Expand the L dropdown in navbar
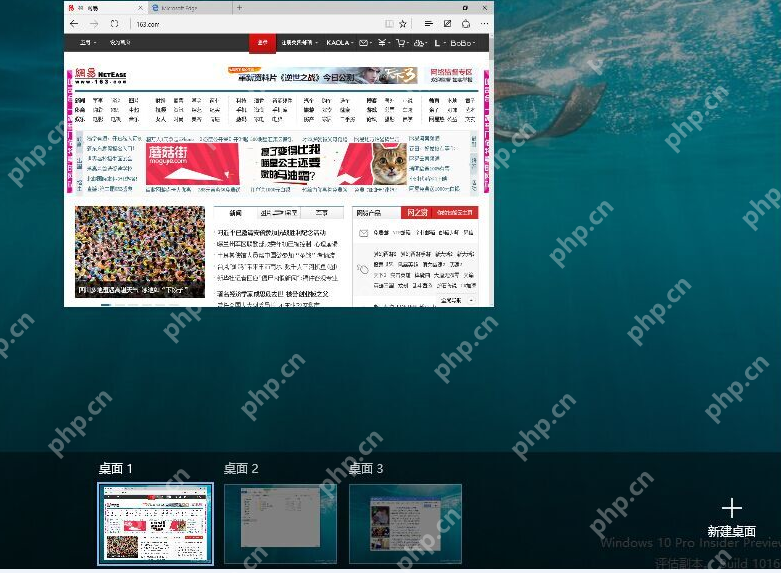 (x=439, y=43)
